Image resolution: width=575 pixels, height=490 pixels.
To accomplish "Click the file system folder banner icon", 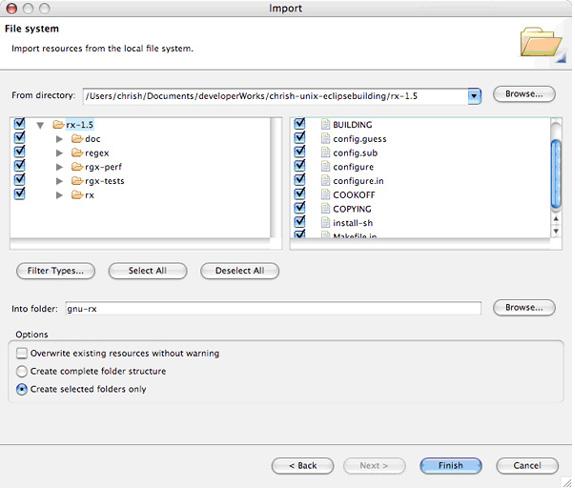I will [x=542, y=43].
